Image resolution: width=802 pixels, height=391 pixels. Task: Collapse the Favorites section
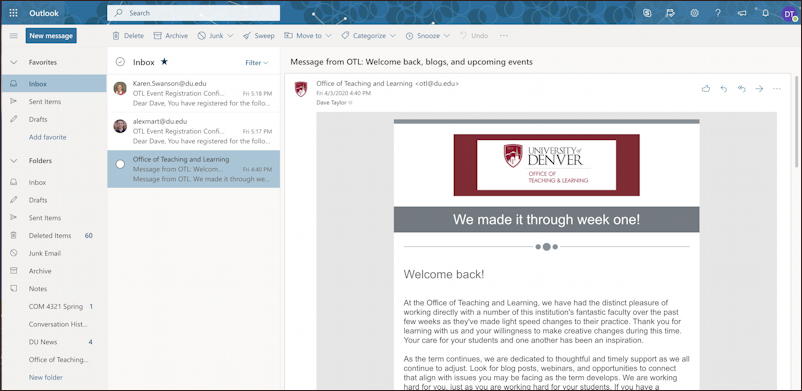click(x=14, y=62)
